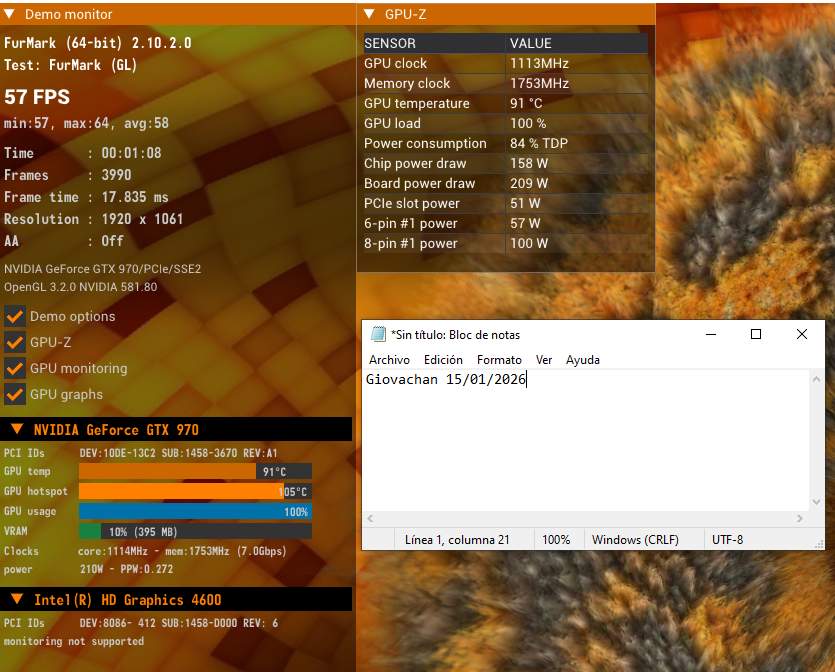Collapse the NVIDIA GeForce GTX 970 section

pos(17,429)
